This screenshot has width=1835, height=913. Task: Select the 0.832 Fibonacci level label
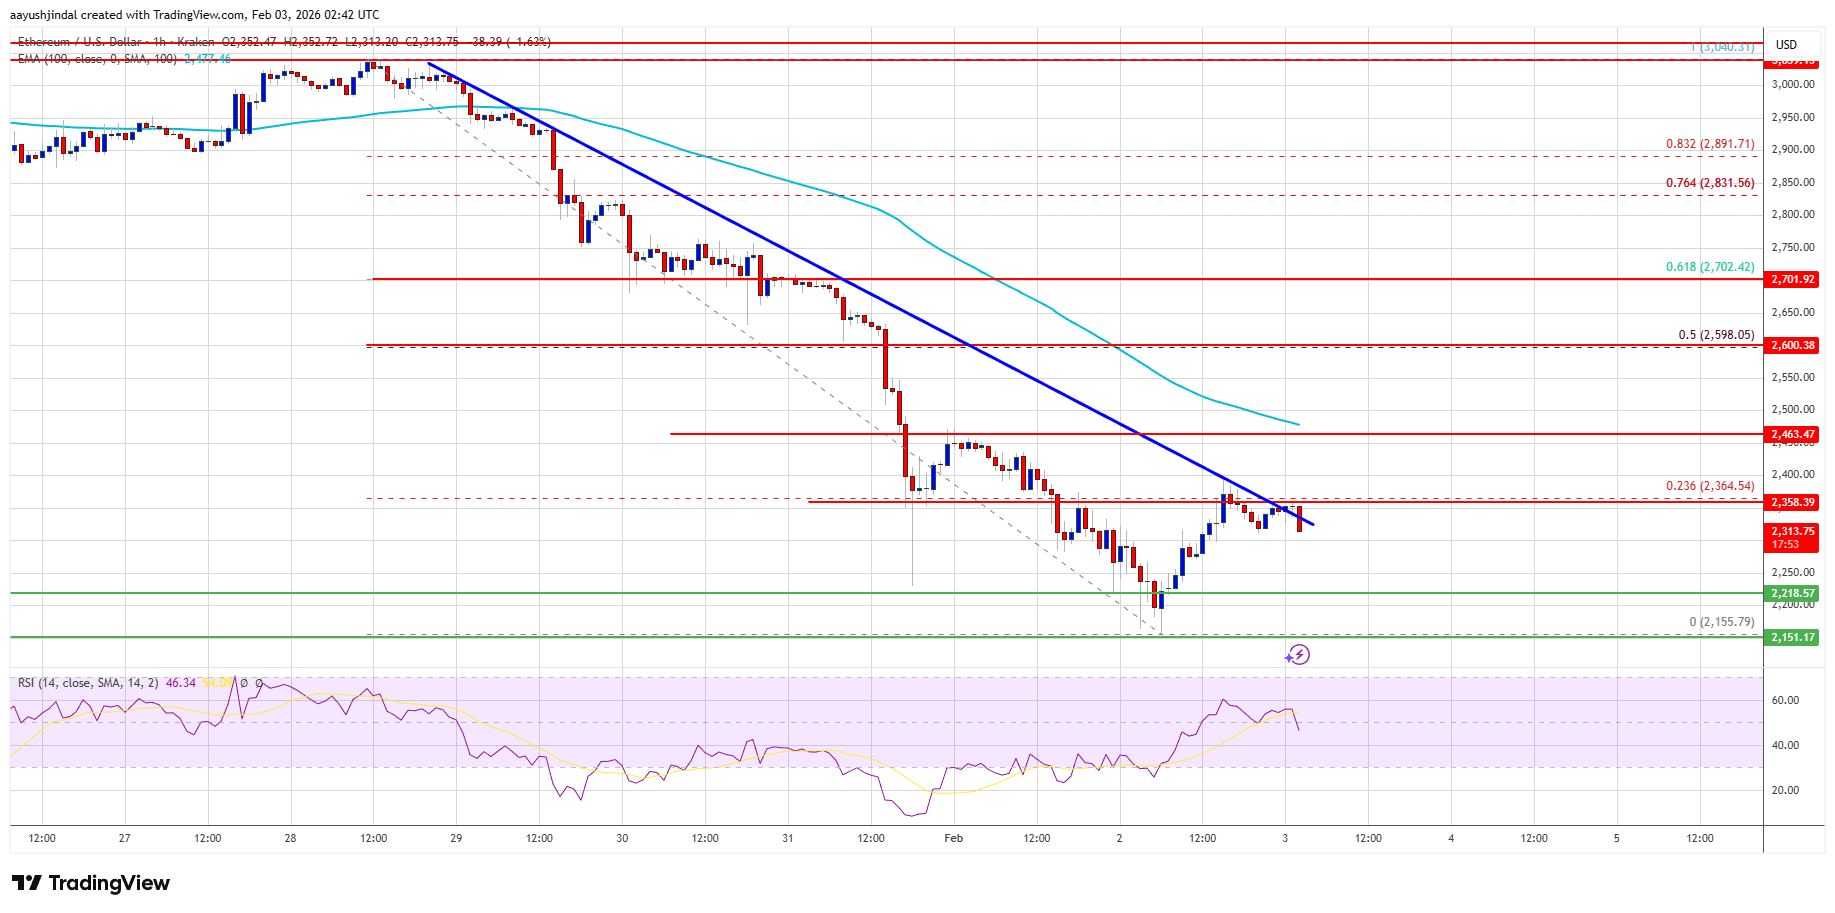point(1709,144)
